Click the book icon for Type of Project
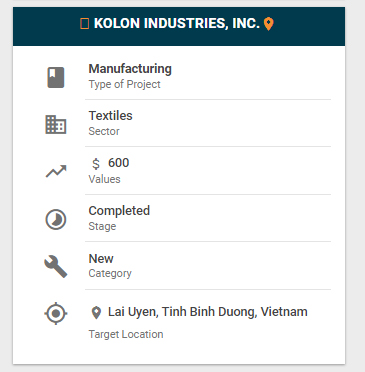The height and width of the screenshot is (372, 365). coord(56,77)
